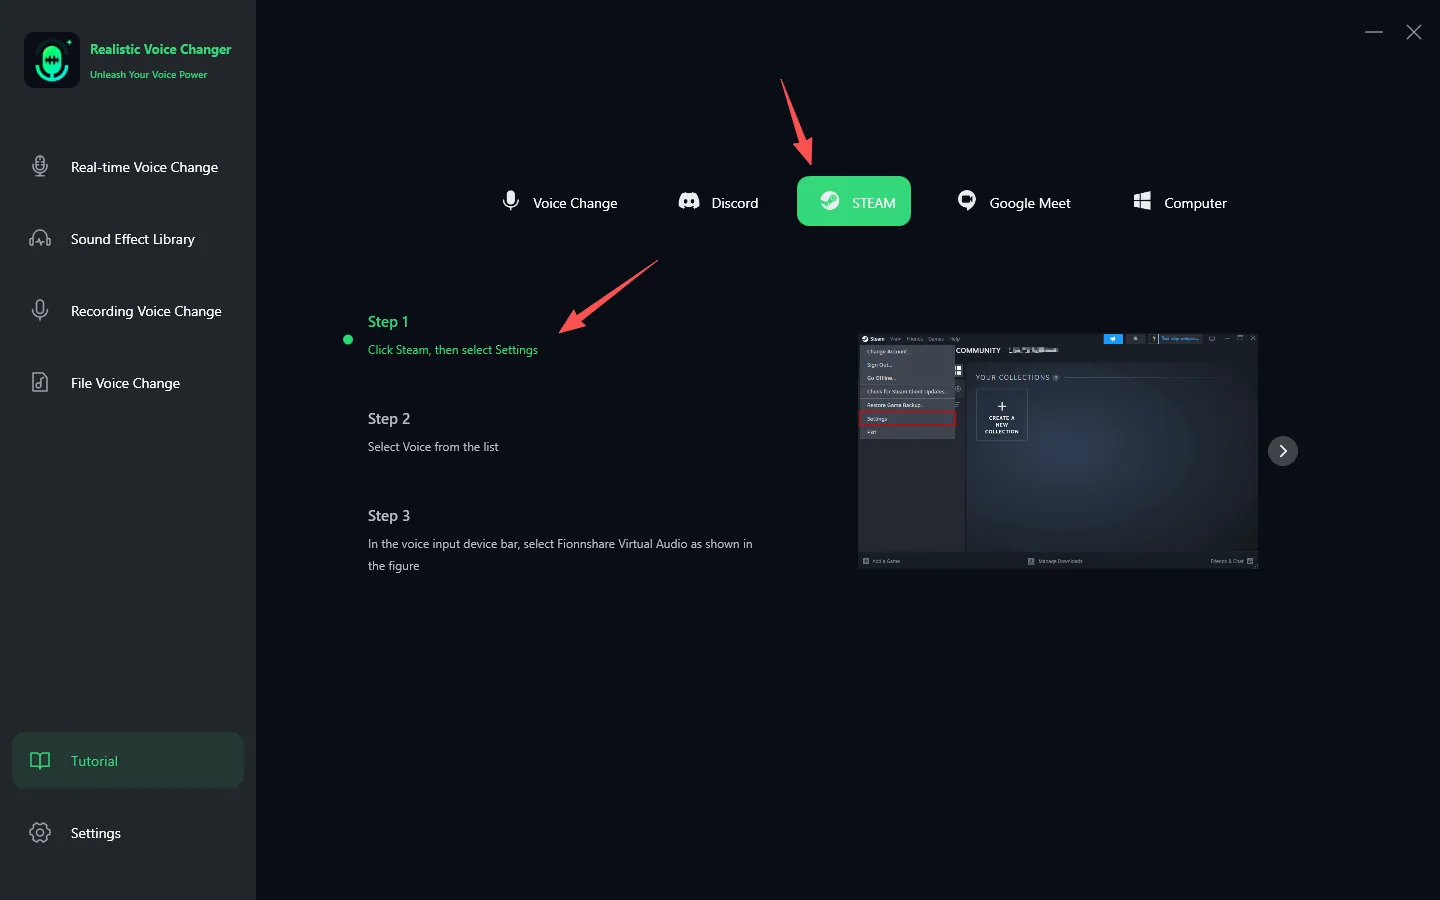Switch to the Voice Change tutorial tab
Image resolution: width=1440 pixels, height=900 pixels.
coord(560,202)
